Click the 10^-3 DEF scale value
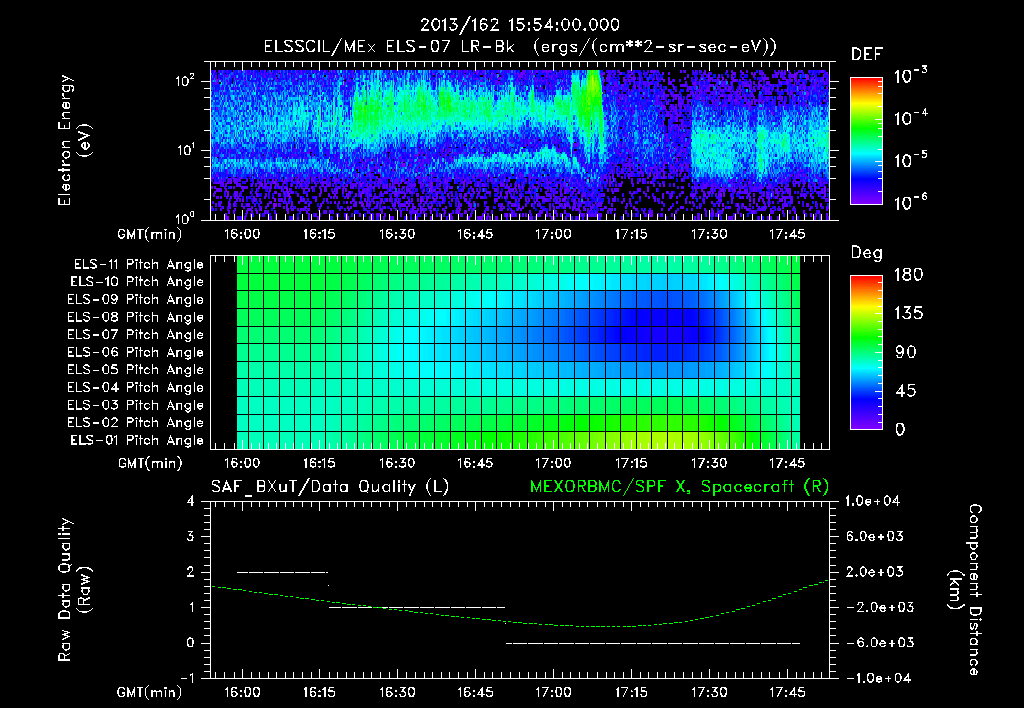The image size is (1024, 708). pyautogui.click(x=910, y=76)
